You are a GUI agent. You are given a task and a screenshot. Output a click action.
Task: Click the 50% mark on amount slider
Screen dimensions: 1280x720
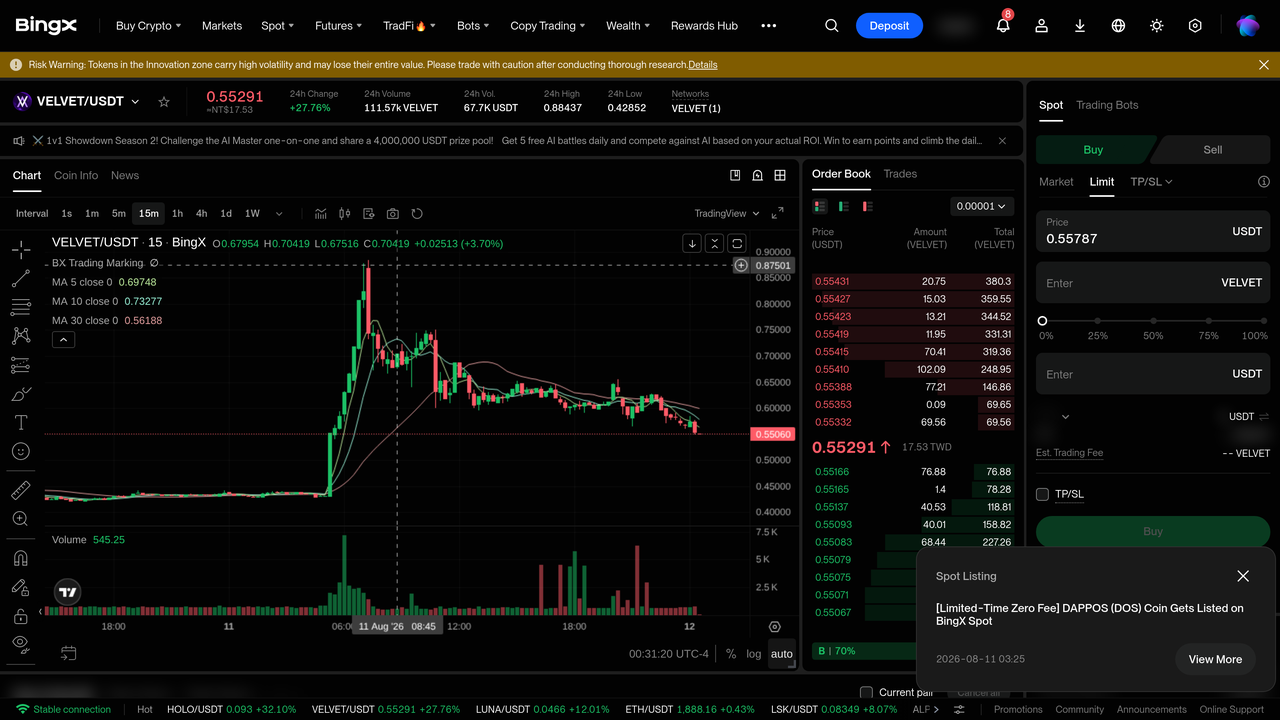tap(1153, 321)
